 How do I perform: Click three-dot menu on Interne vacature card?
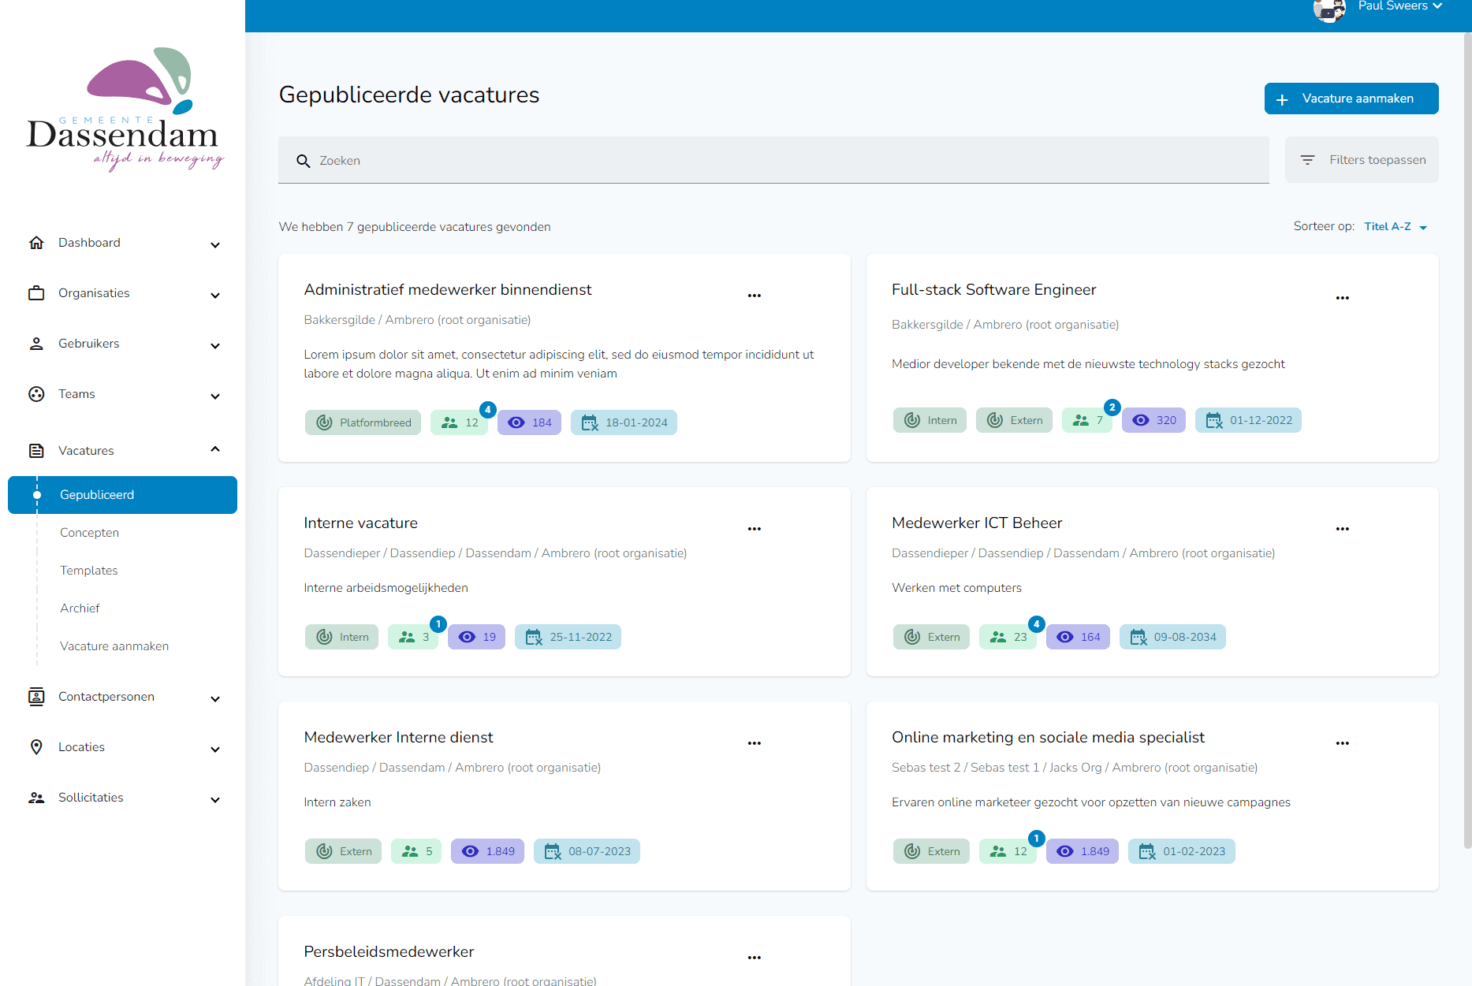[x=754, y=529]
